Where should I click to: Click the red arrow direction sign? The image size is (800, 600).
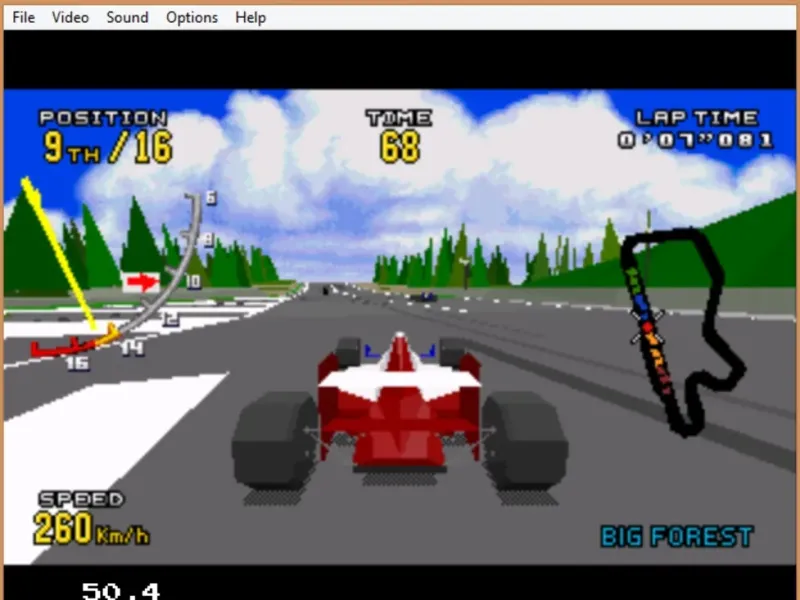click(x=141, y=282)
